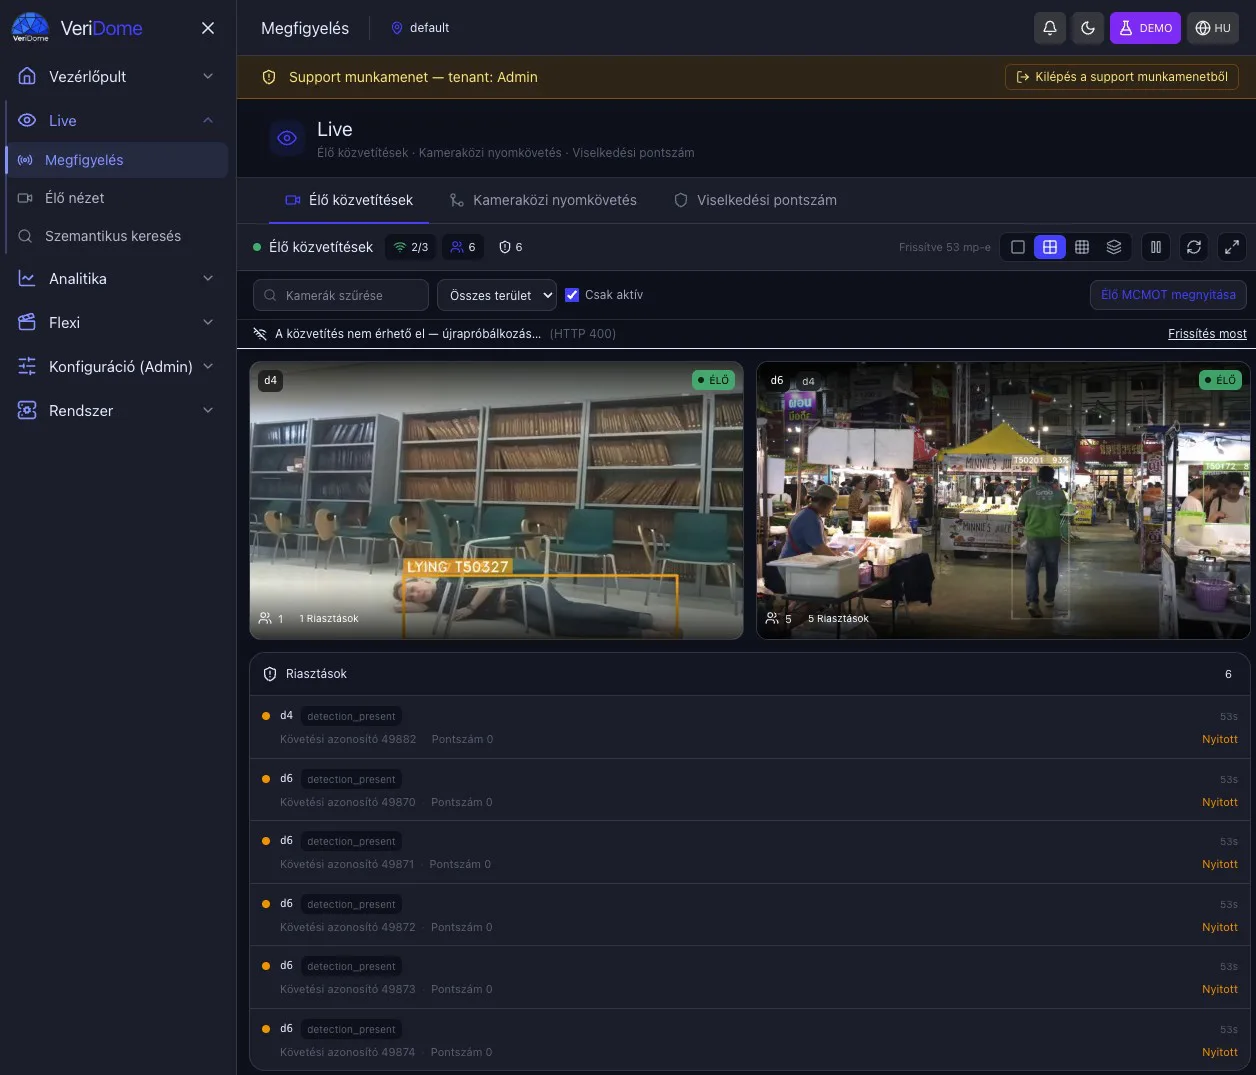Viewport: 1256px width, 1075px height.
Task: Select Megfigyelés in the sidebar
Action: pos(117,160)
